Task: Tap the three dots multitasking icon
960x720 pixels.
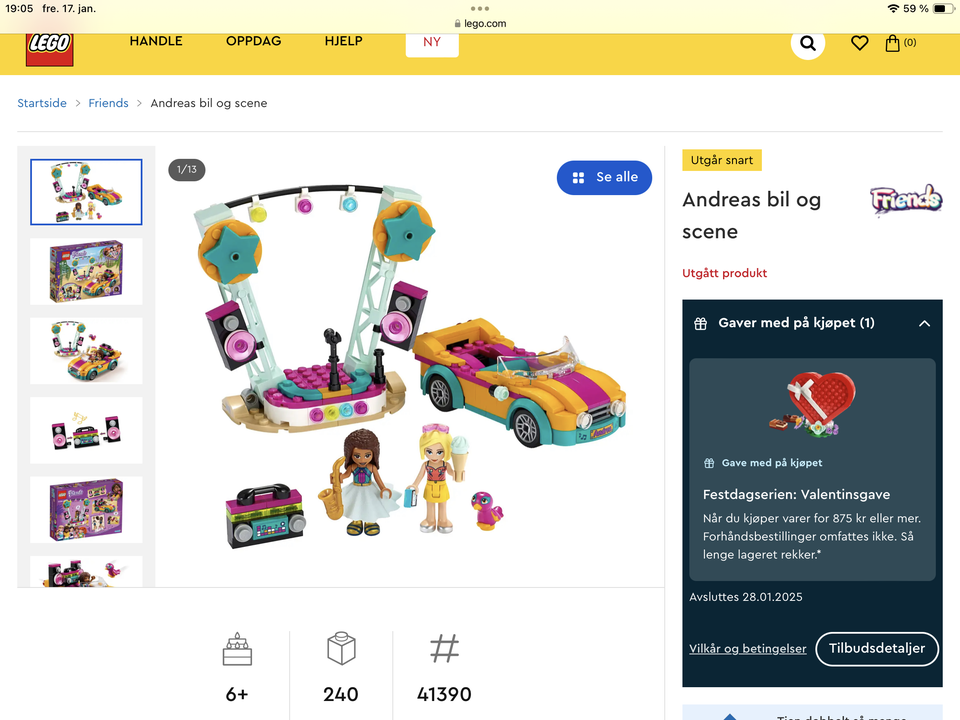Action: point(480,9)
